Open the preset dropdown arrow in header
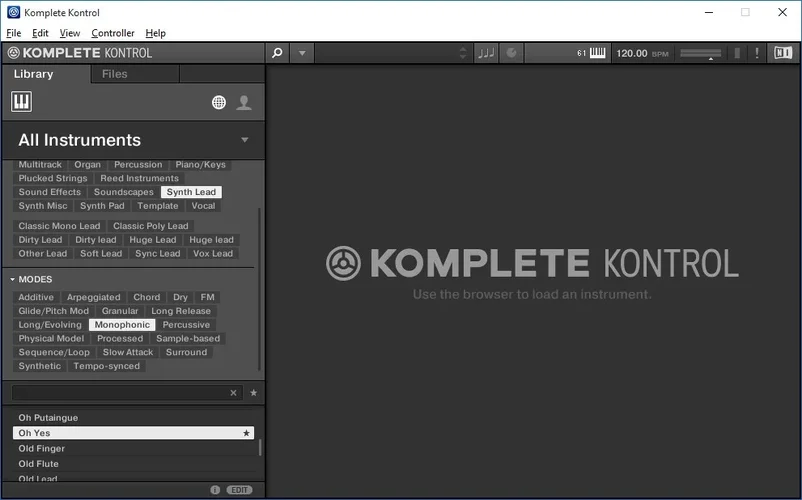The width and height of the screenshot is (802, 500). [302, 53]
